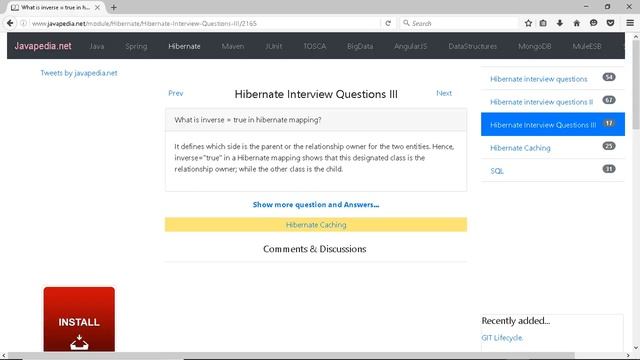Click the Comments & Discussions heading

point(315,249)
